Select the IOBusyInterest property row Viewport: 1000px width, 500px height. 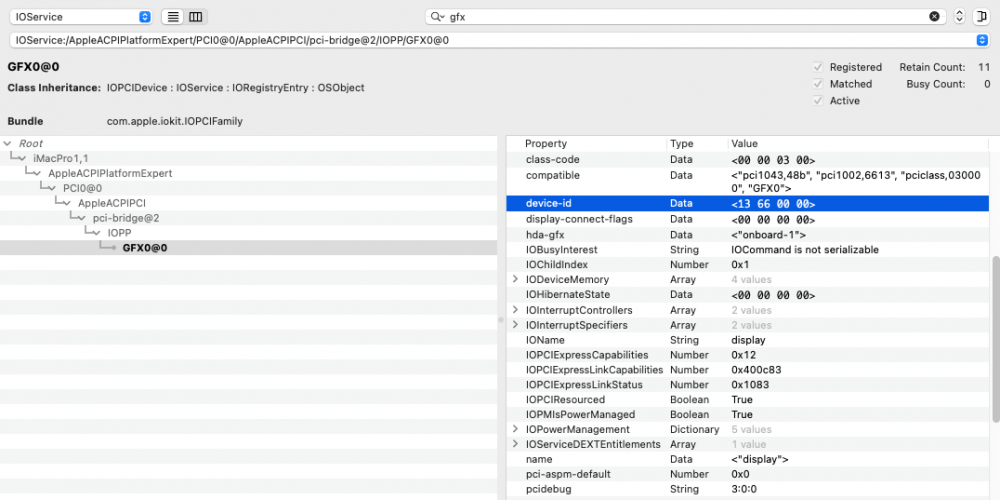[x=747, y=250]
